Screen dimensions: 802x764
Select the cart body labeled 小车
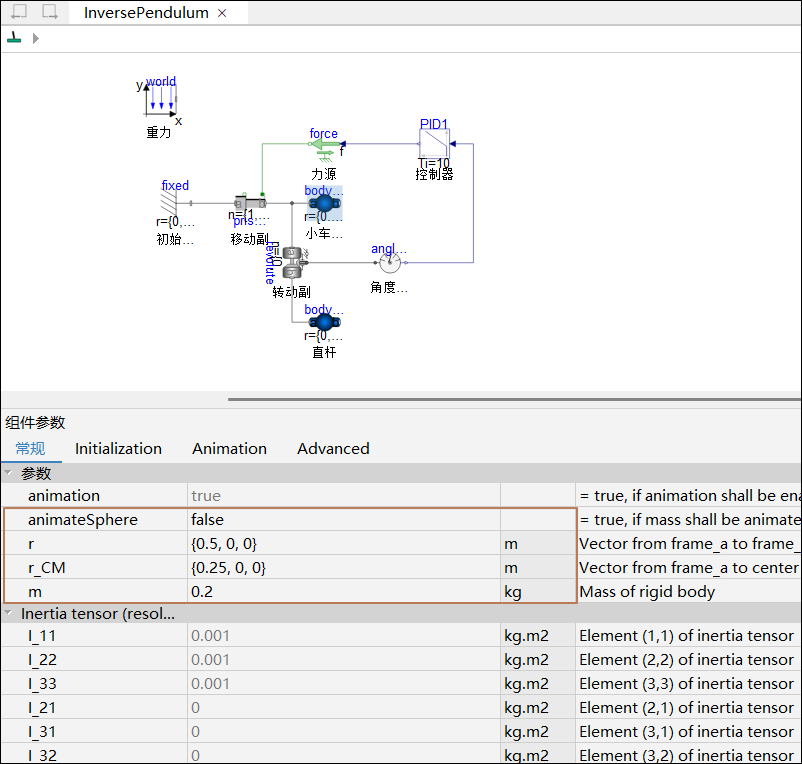pos(323,203)
